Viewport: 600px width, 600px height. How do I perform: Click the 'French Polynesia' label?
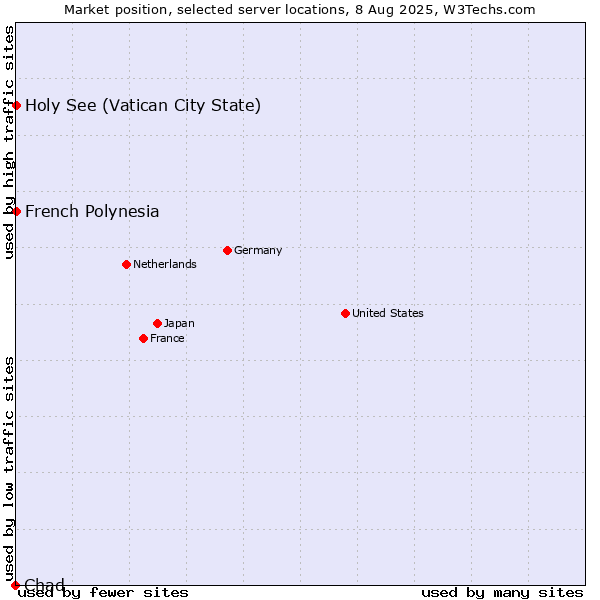92,212
